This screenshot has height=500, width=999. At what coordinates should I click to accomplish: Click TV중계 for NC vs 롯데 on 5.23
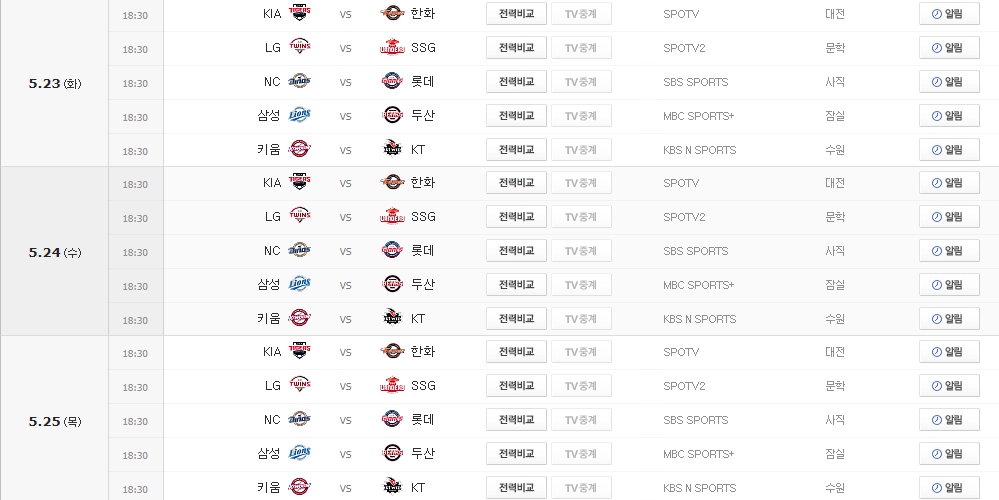click(x=581, y=82)
